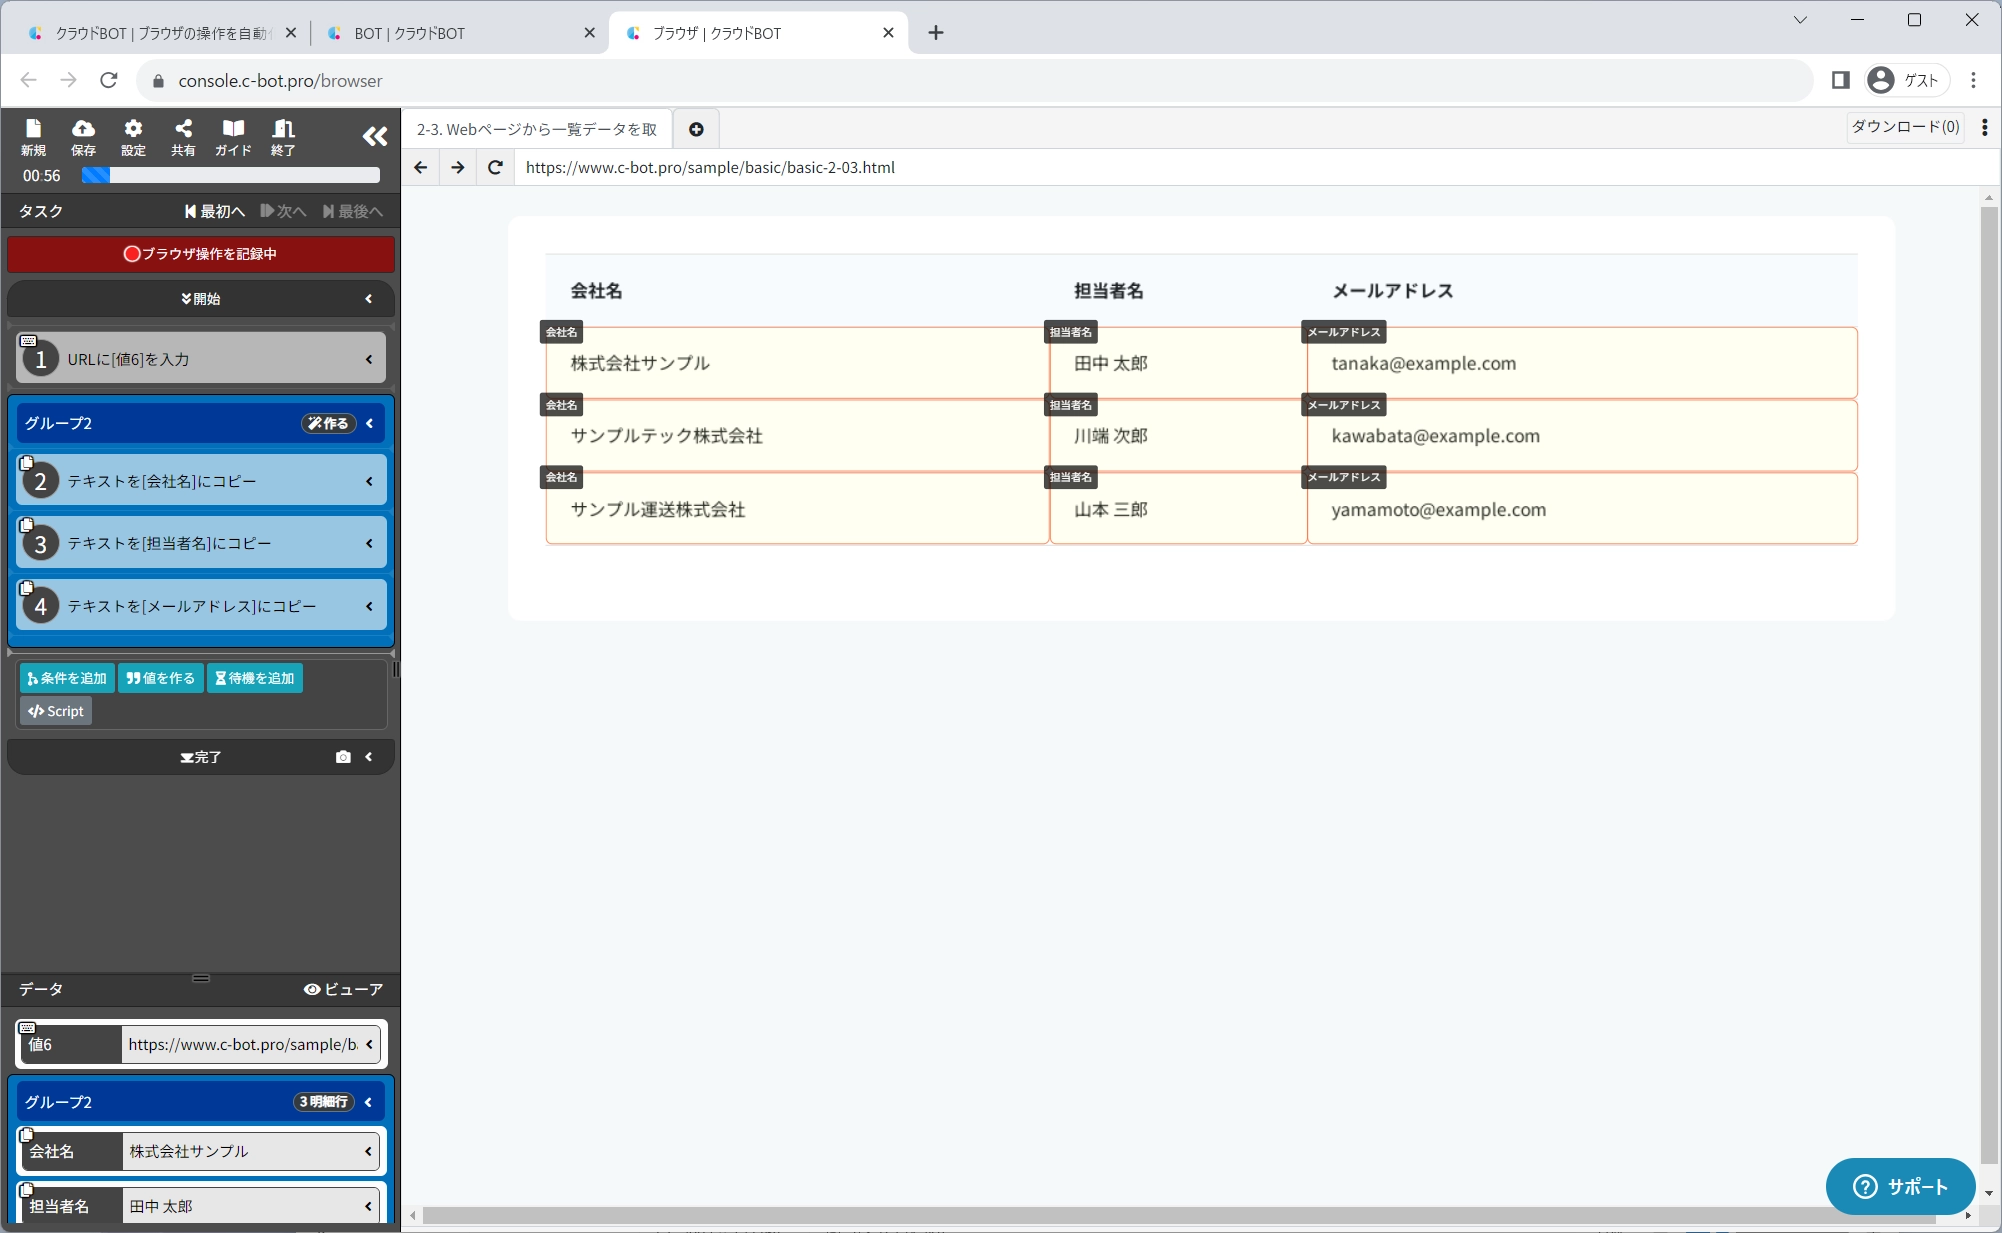Click the 共有 (Share) icon
This screenshot has height=1233, width=2002.
tap(183, 137)
